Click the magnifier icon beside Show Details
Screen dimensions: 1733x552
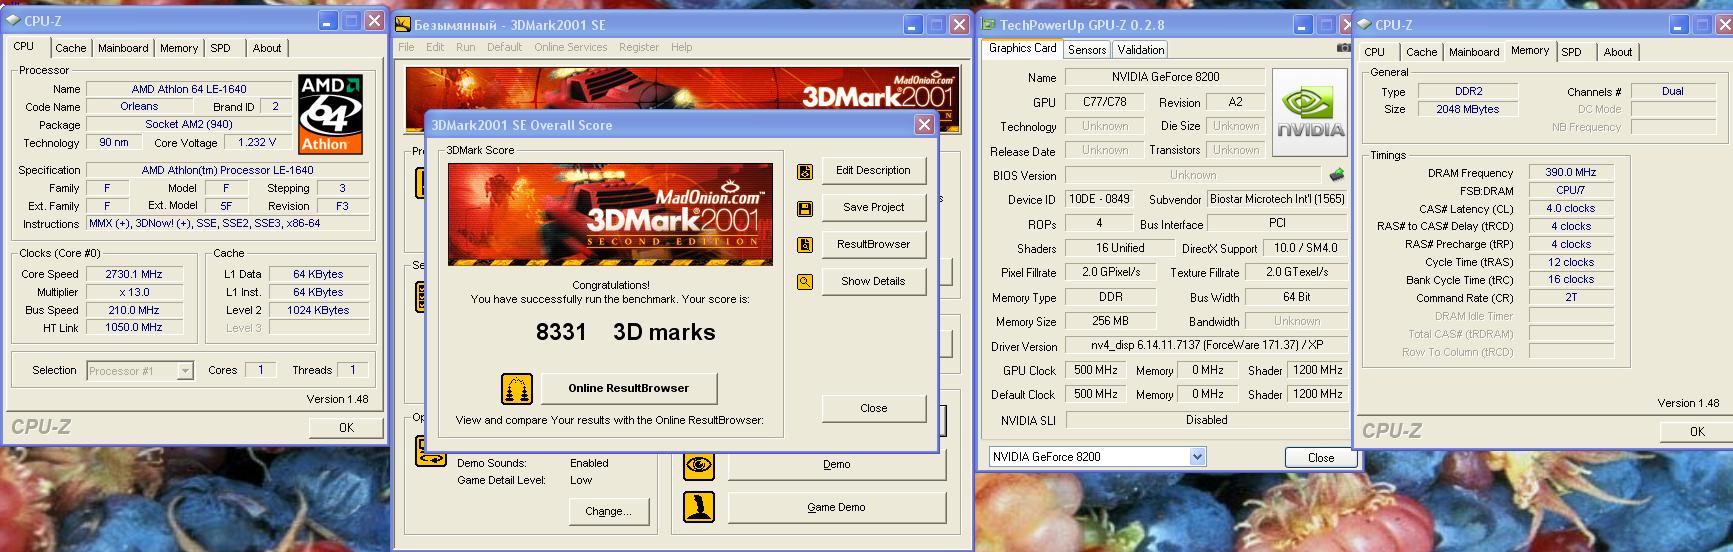[805, 282]
